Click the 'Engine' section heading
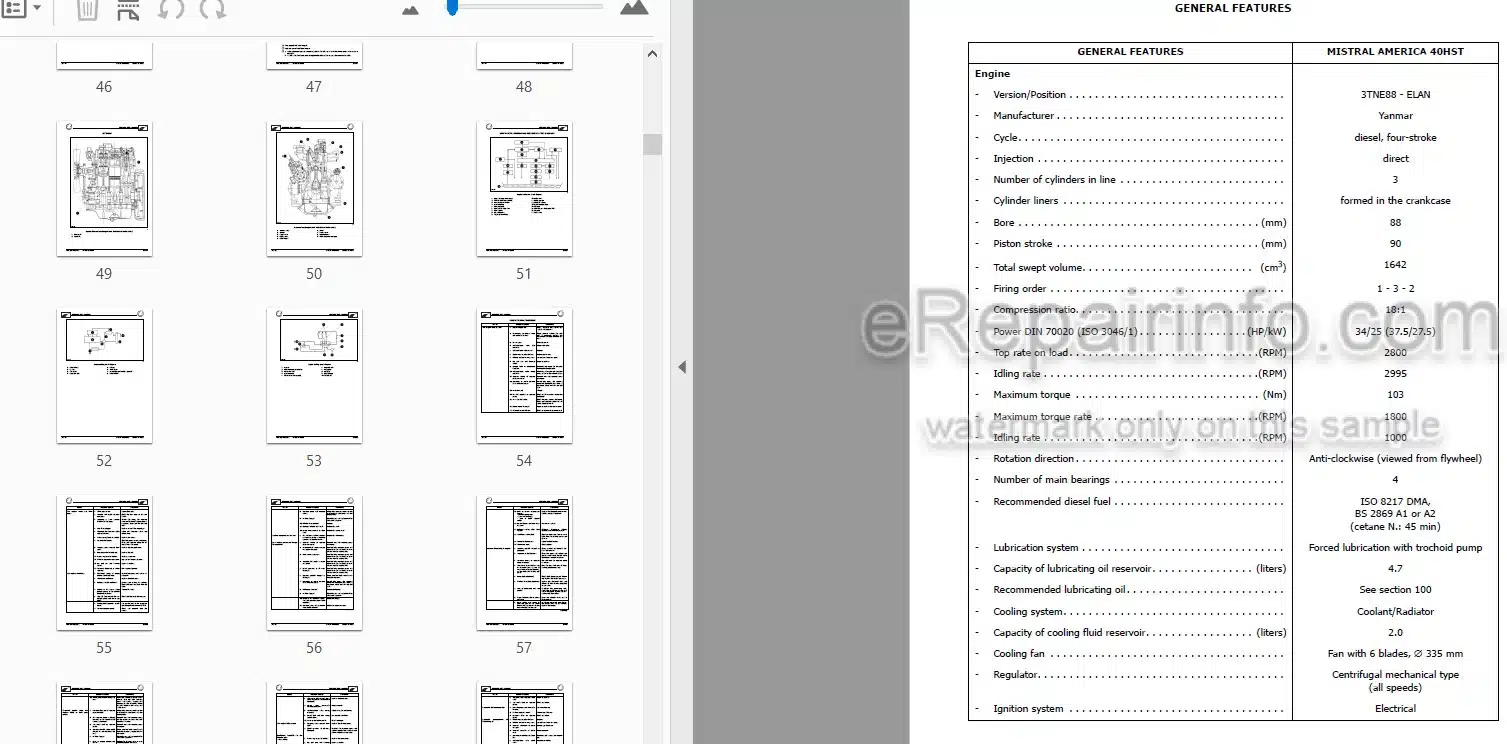This screenshot has height=744, width=1507. [992, 73]
